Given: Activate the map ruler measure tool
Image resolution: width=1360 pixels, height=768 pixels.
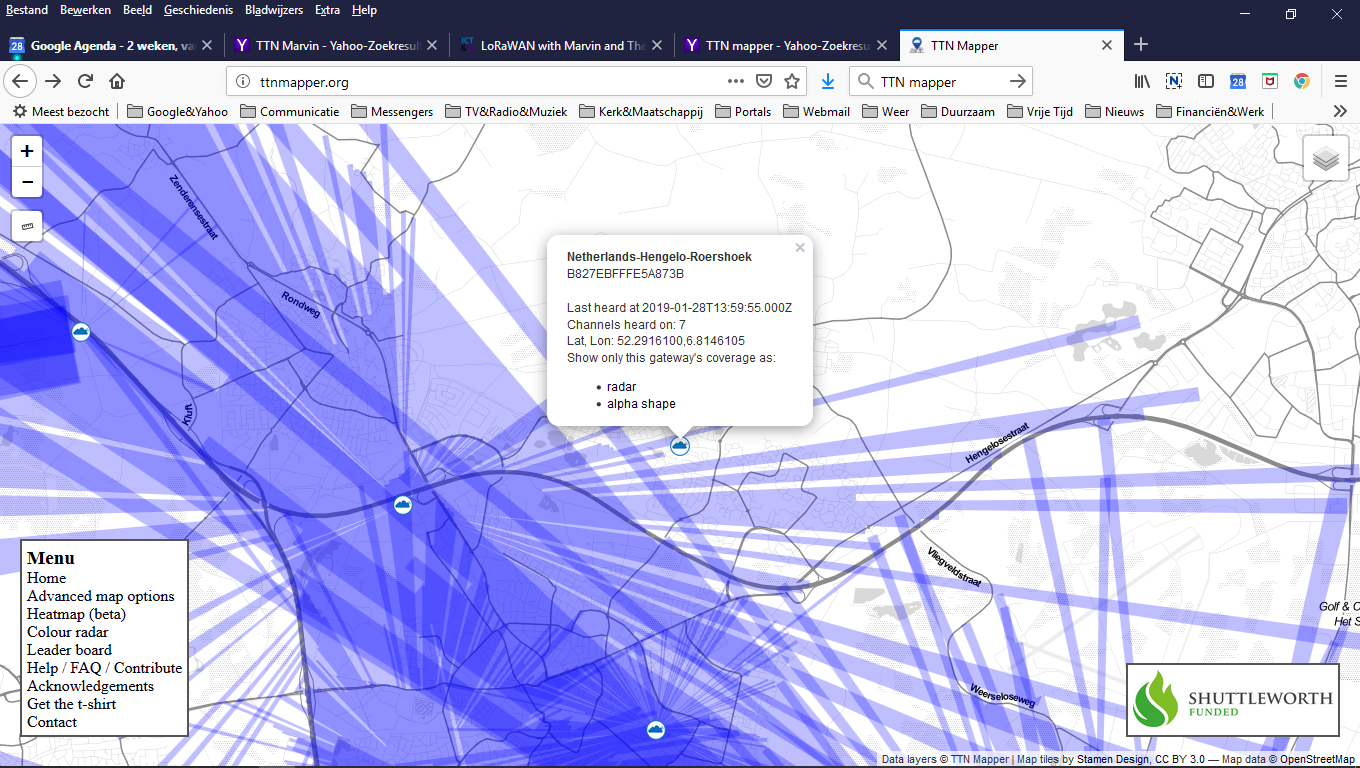Looking at the screenshot, I should tap(27, 226).
